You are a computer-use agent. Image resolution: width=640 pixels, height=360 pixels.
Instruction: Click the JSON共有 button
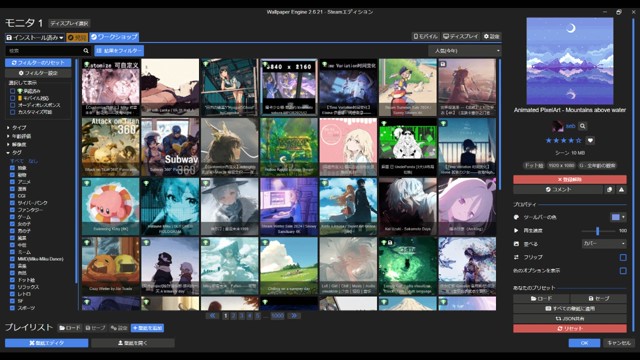[x=570, y=318]
